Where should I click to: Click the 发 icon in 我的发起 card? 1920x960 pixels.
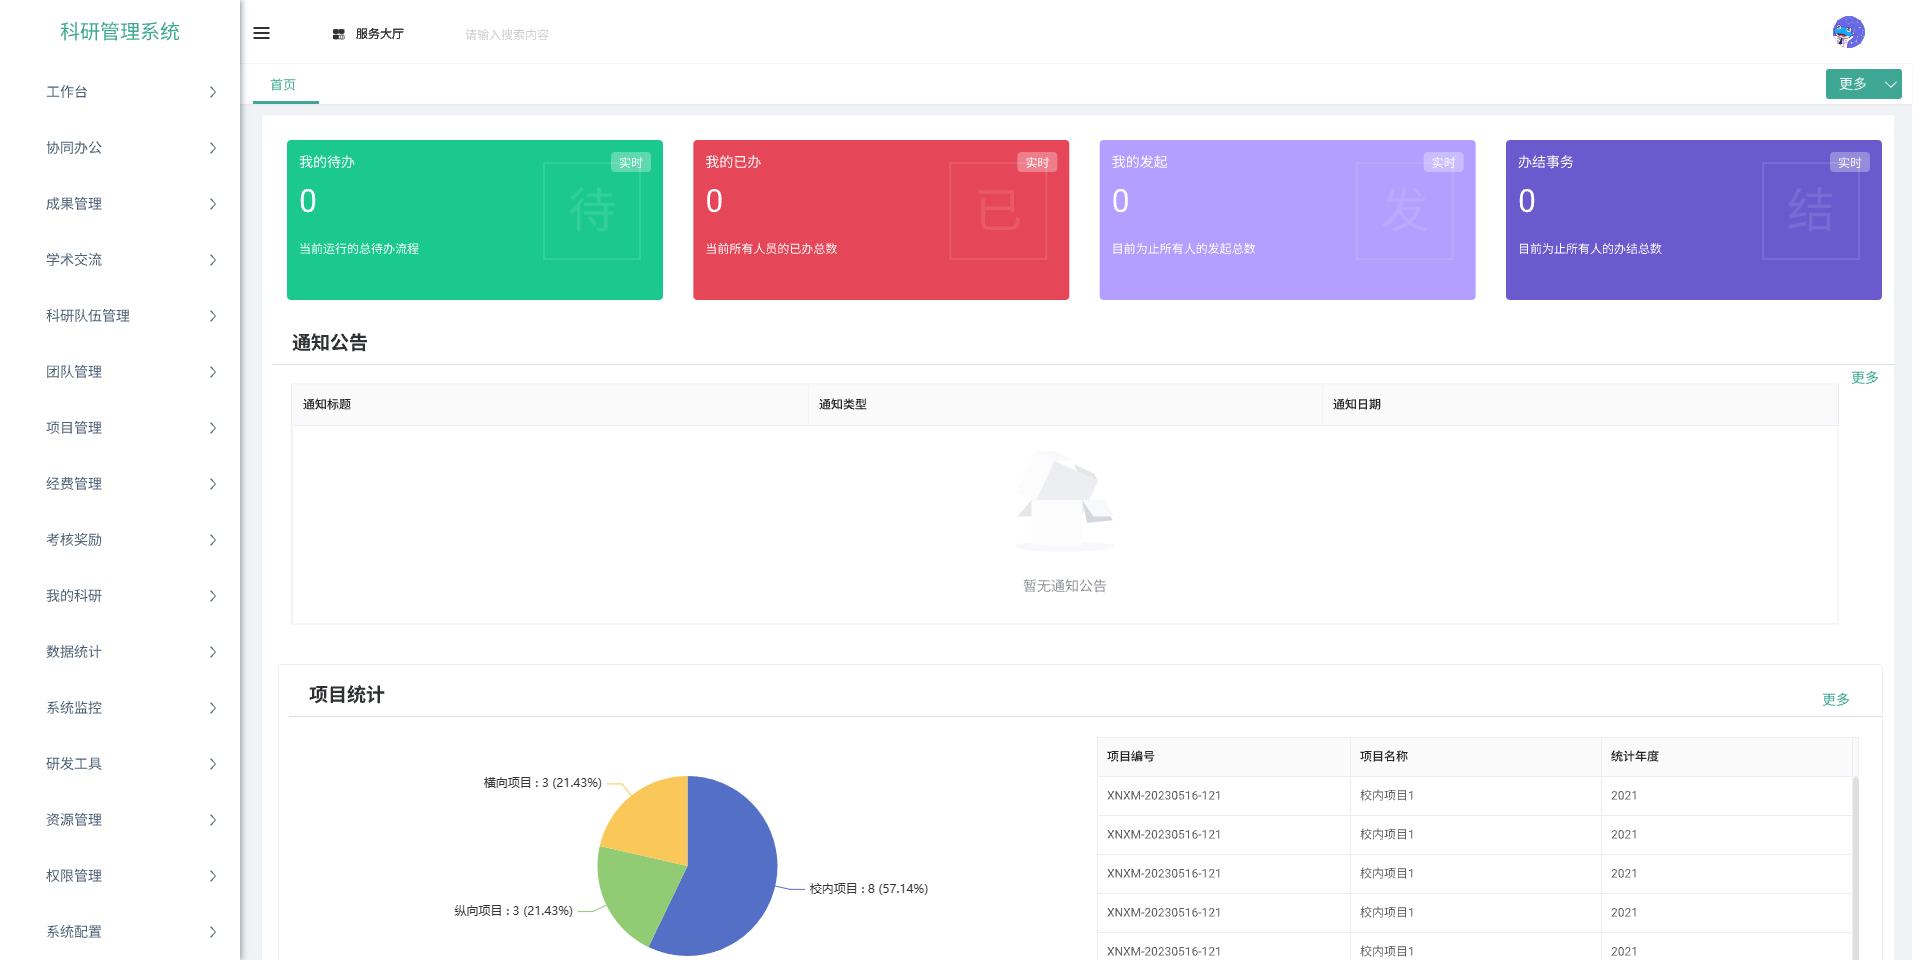[1404, 211]
